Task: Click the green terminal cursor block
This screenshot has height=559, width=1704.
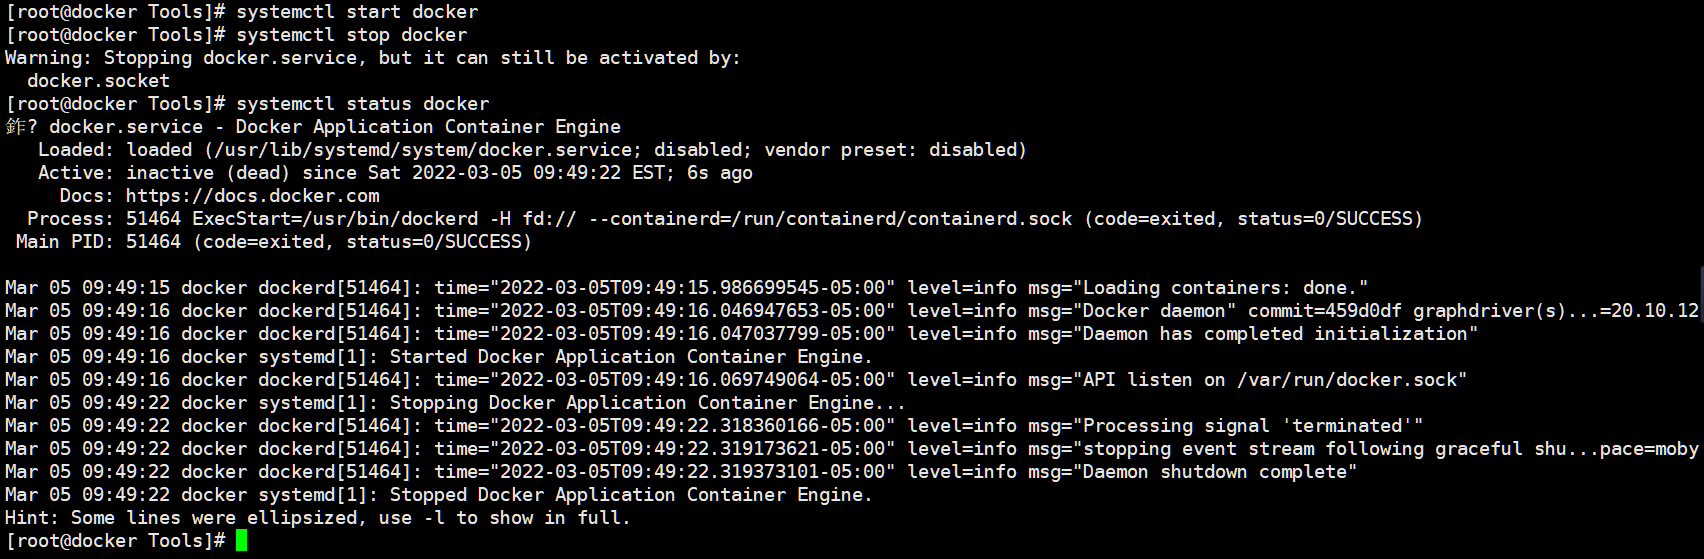Action: pyautogui.click(x=241, y=541)
